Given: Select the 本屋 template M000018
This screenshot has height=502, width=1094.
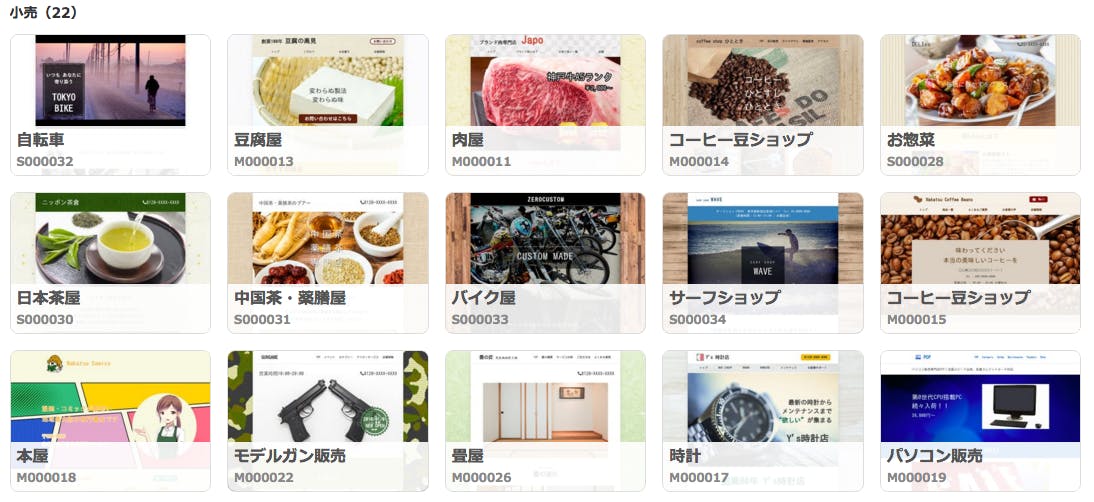Looking at the screenshot, I should pos(110,420).
